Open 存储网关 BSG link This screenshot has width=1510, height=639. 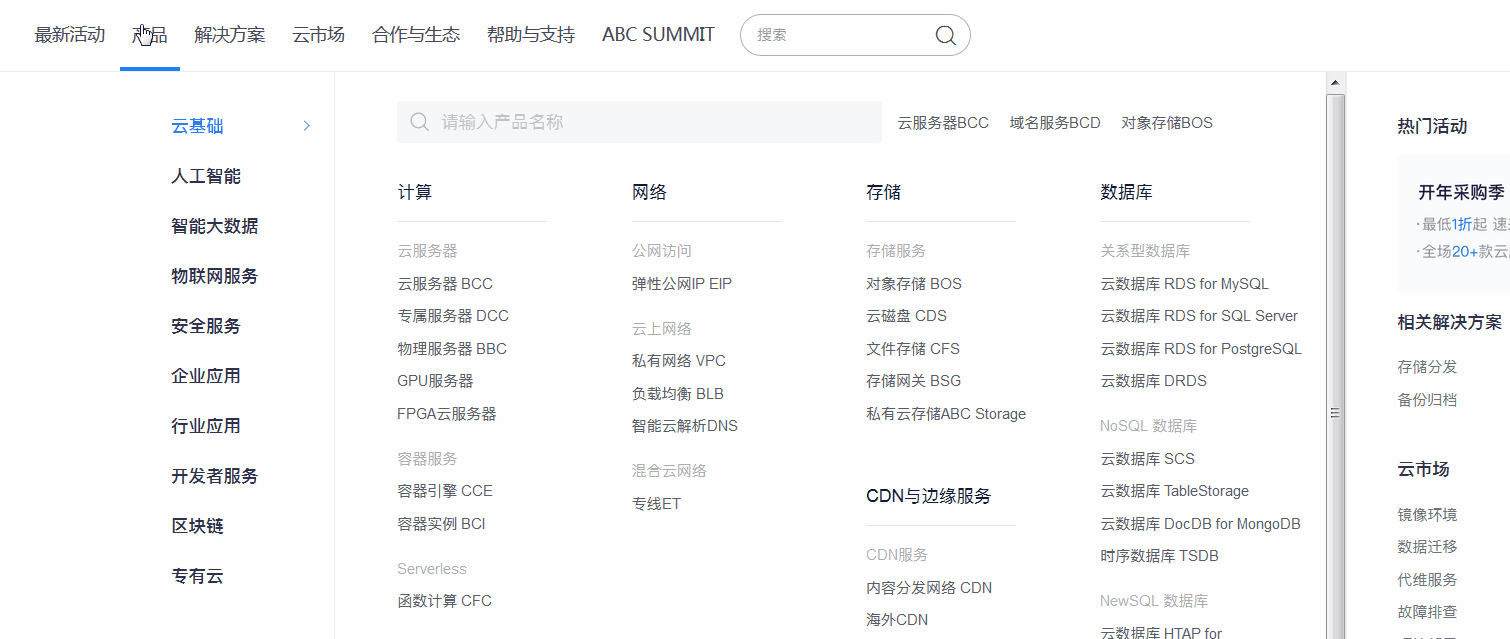point(913,381)
